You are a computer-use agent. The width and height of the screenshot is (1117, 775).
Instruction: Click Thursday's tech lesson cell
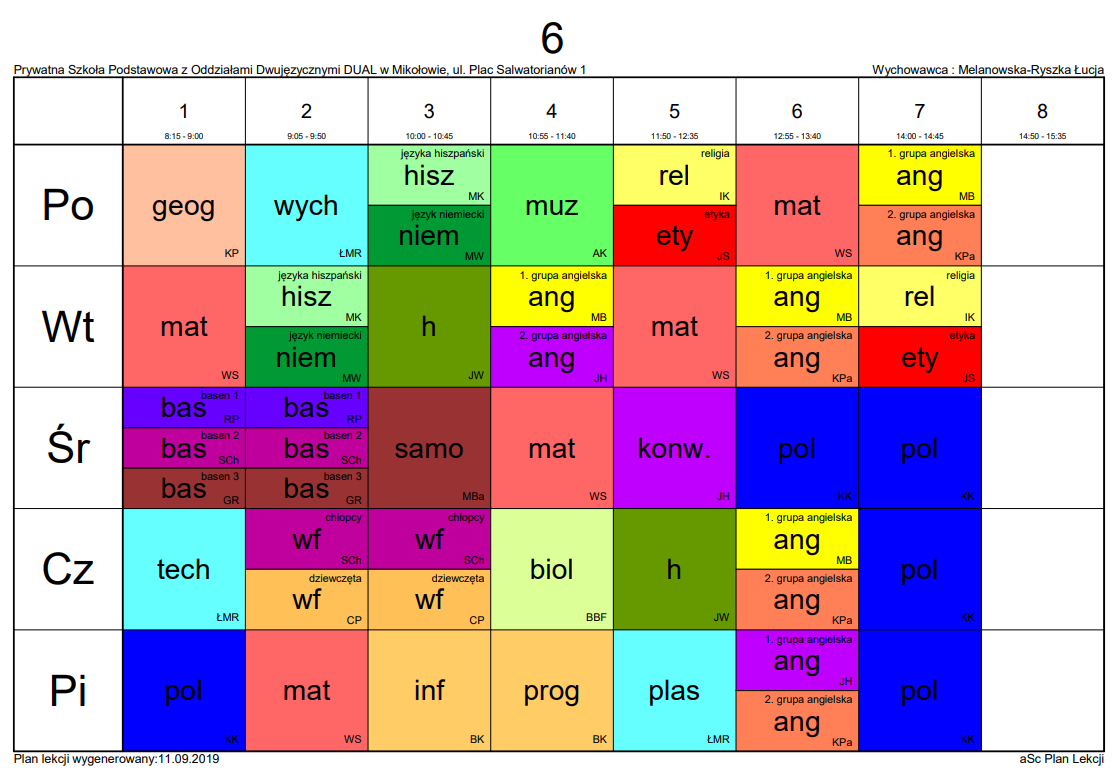tap(184, 569)
